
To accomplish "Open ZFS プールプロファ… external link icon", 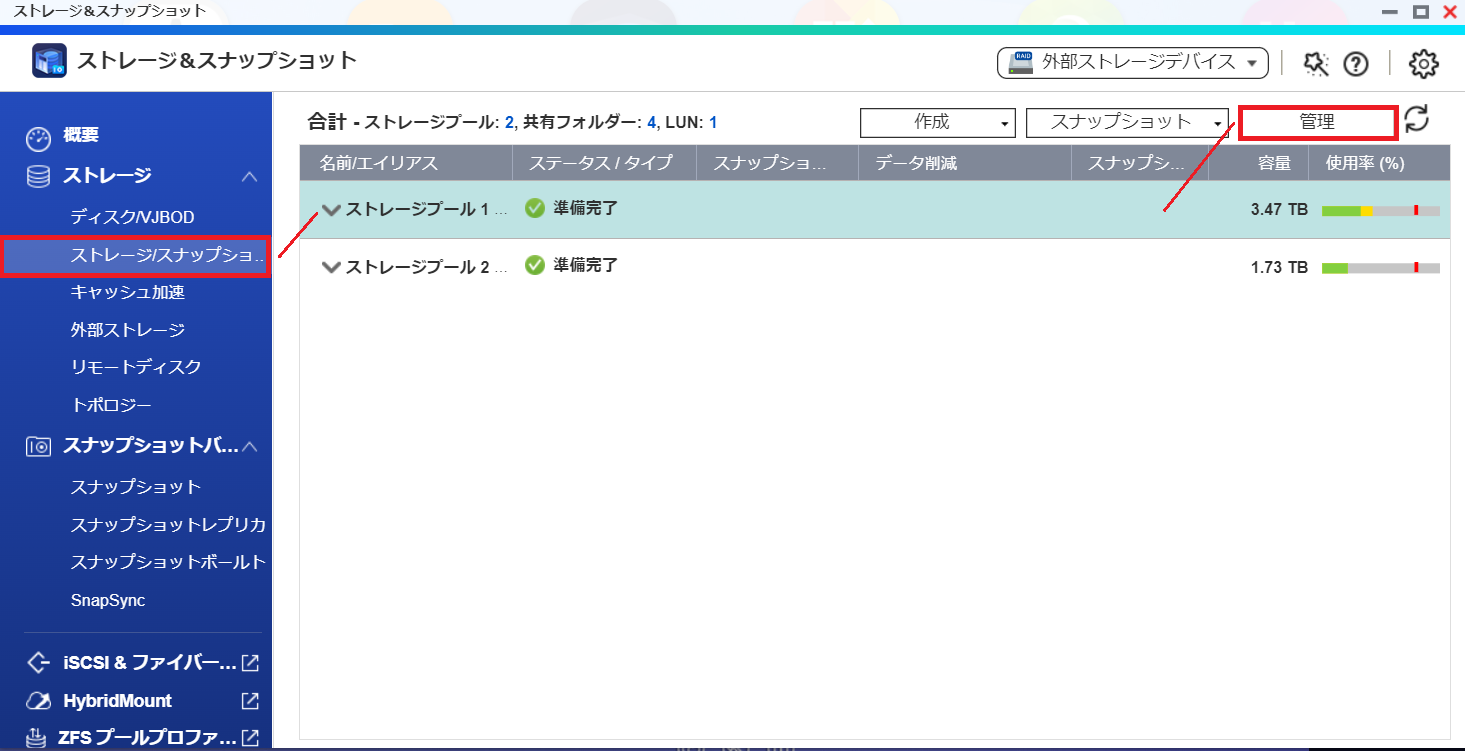I will 250,738.
